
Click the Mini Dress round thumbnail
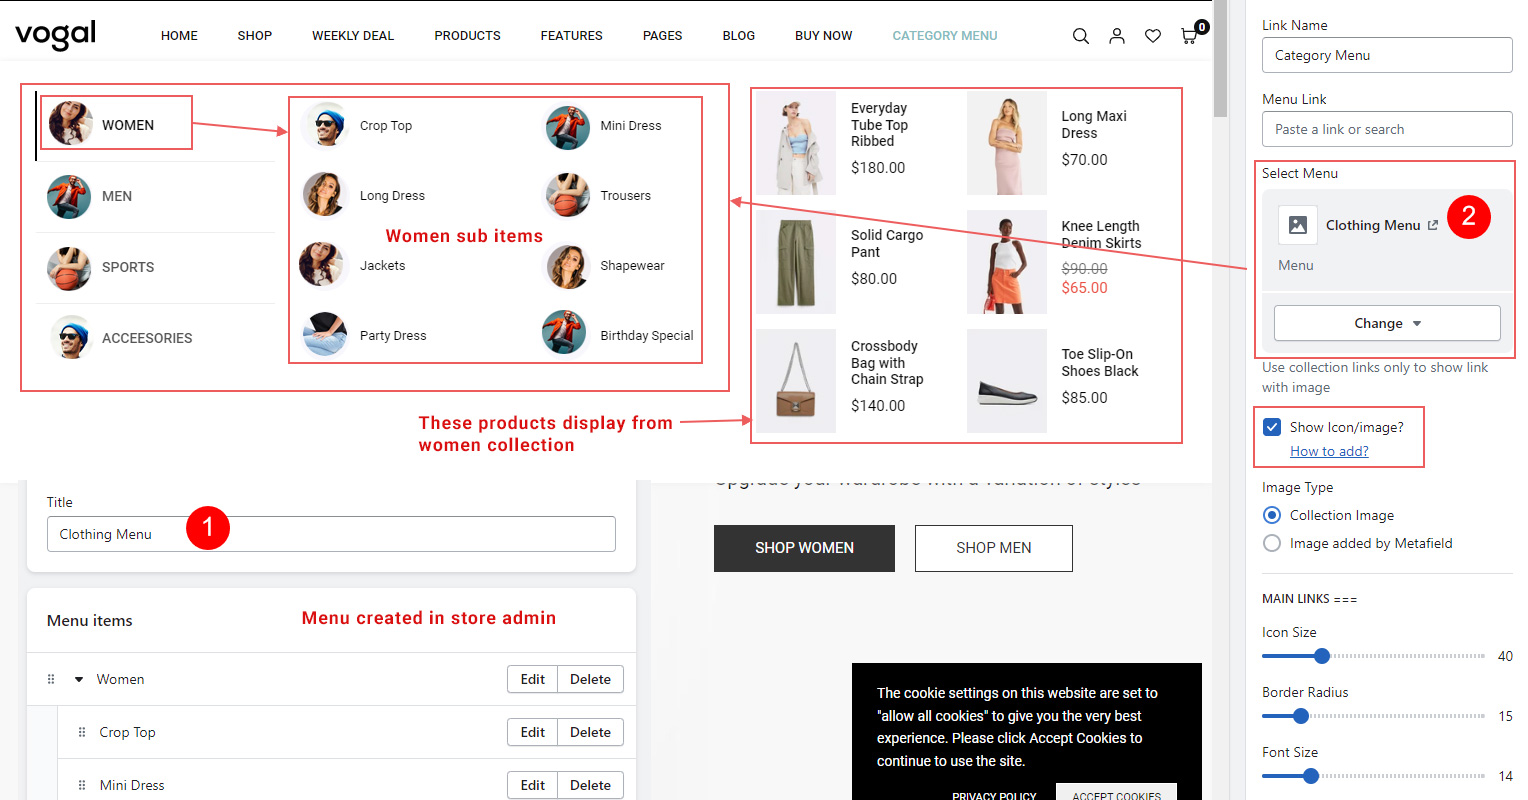(567, 127)
